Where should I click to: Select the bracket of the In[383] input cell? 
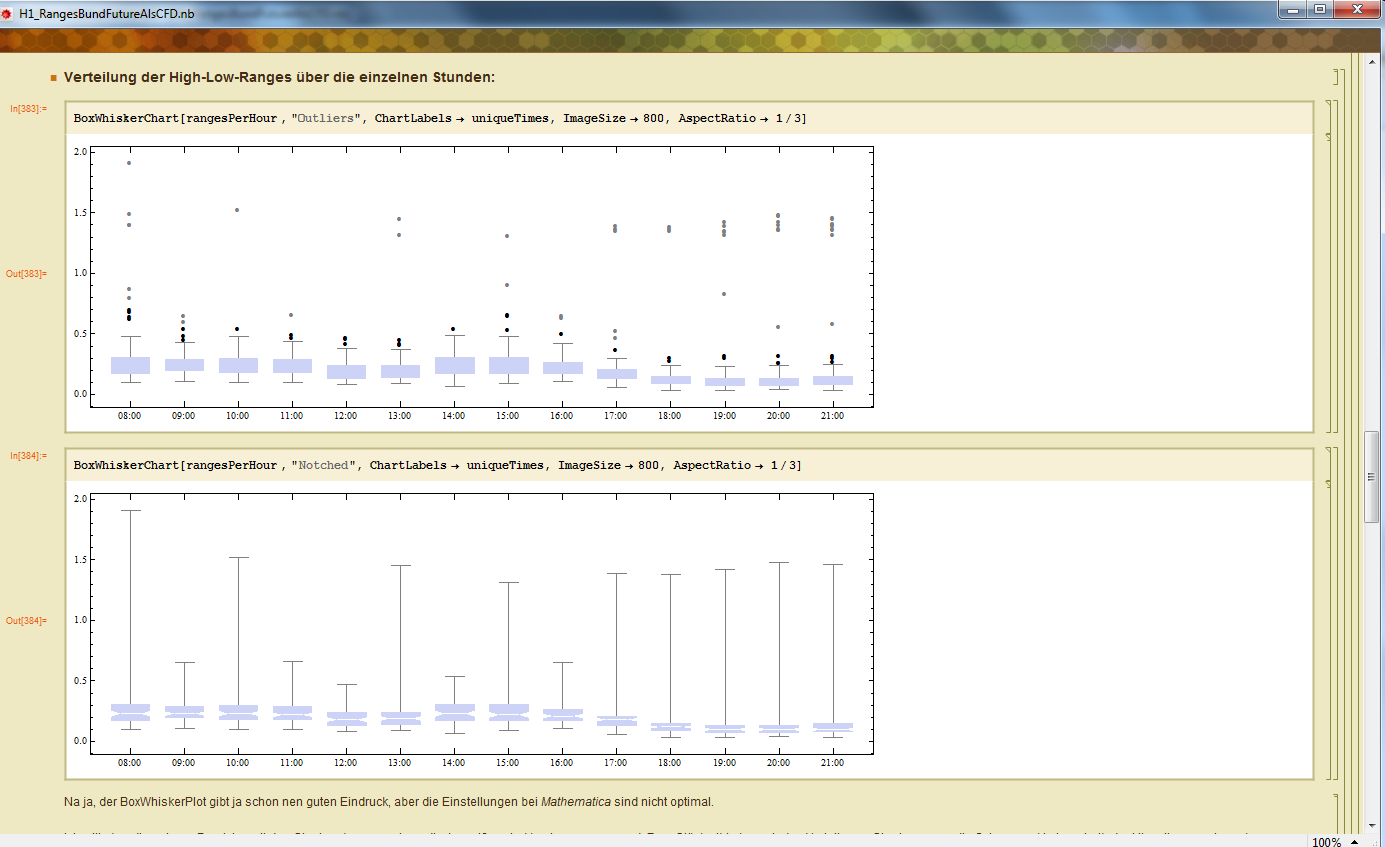(1328, 118)
